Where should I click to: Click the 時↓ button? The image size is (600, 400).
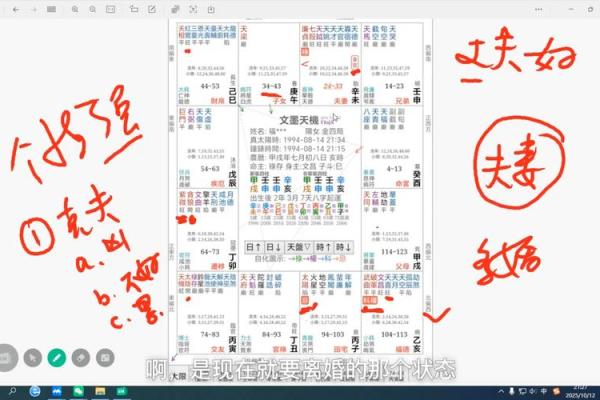pos(343,247)
